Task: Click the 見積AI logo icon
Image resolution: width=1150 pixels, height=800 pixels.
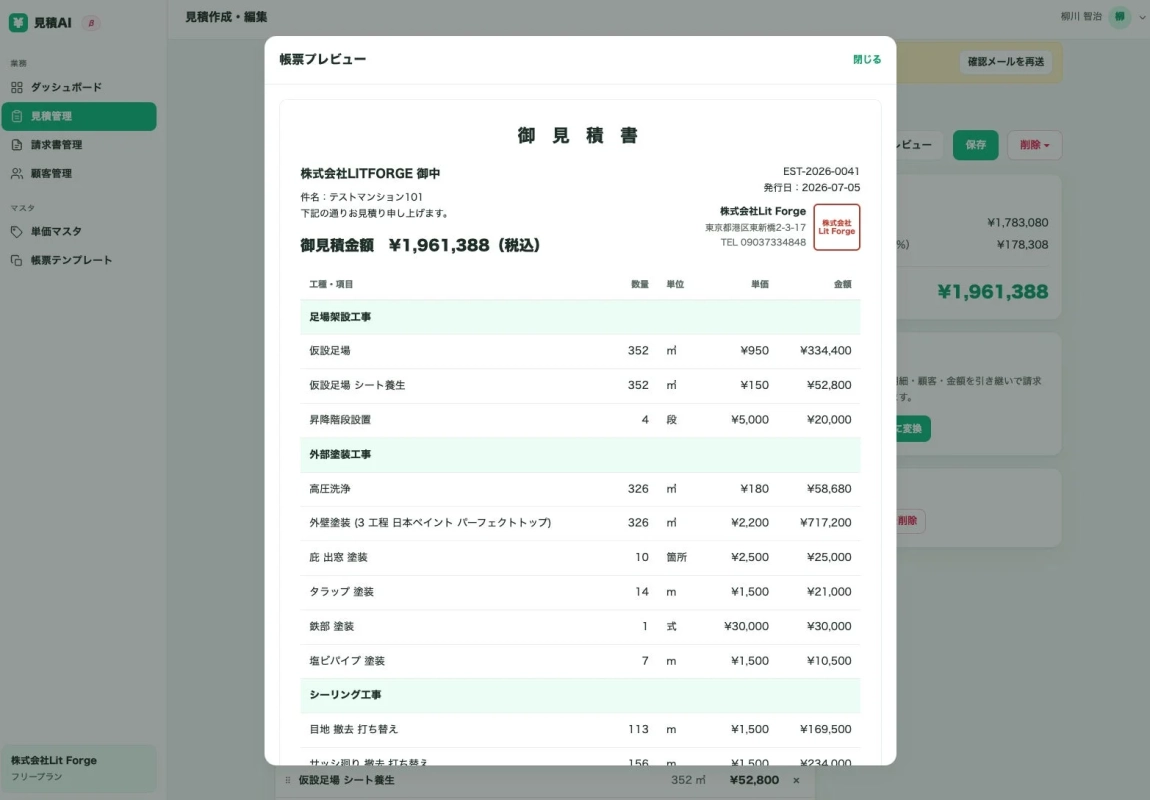Action: 18,23
